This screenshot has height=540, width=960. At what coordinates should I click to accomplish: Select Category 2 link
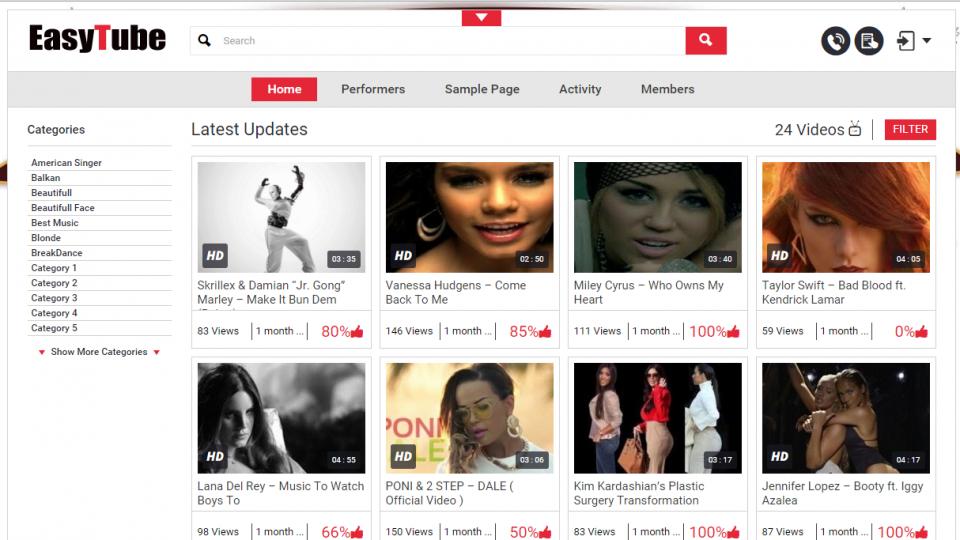[x=54, y=283]
